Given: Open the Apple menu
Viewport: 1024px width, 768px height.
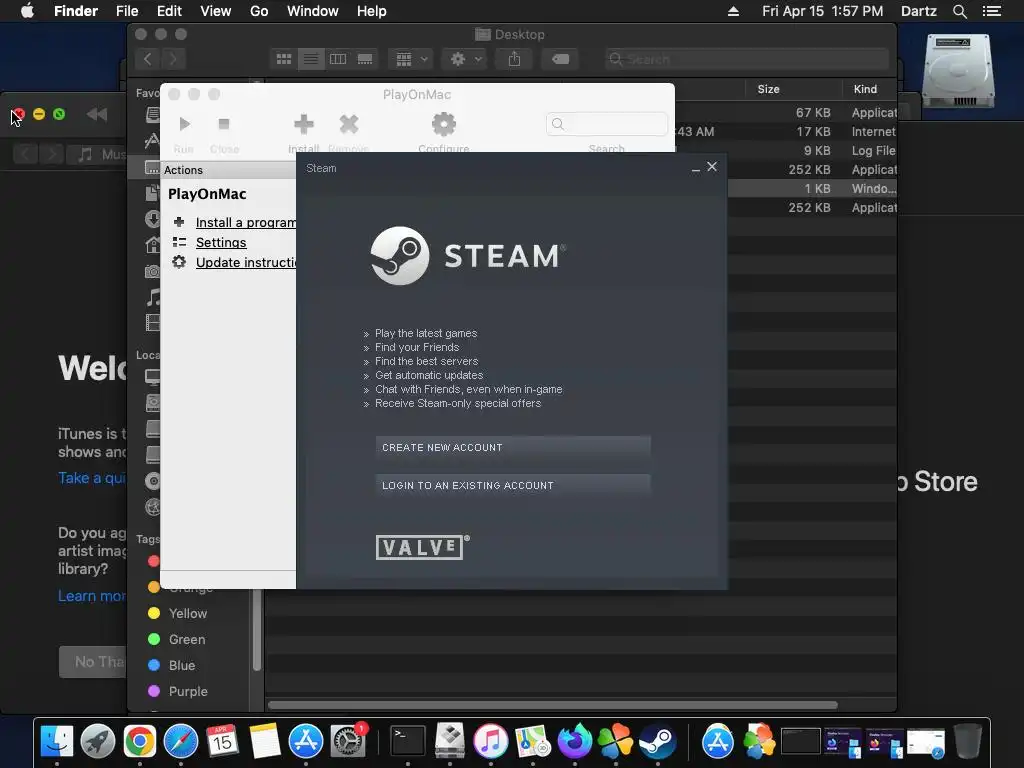Looking at the screenshot, I should 27,11.
